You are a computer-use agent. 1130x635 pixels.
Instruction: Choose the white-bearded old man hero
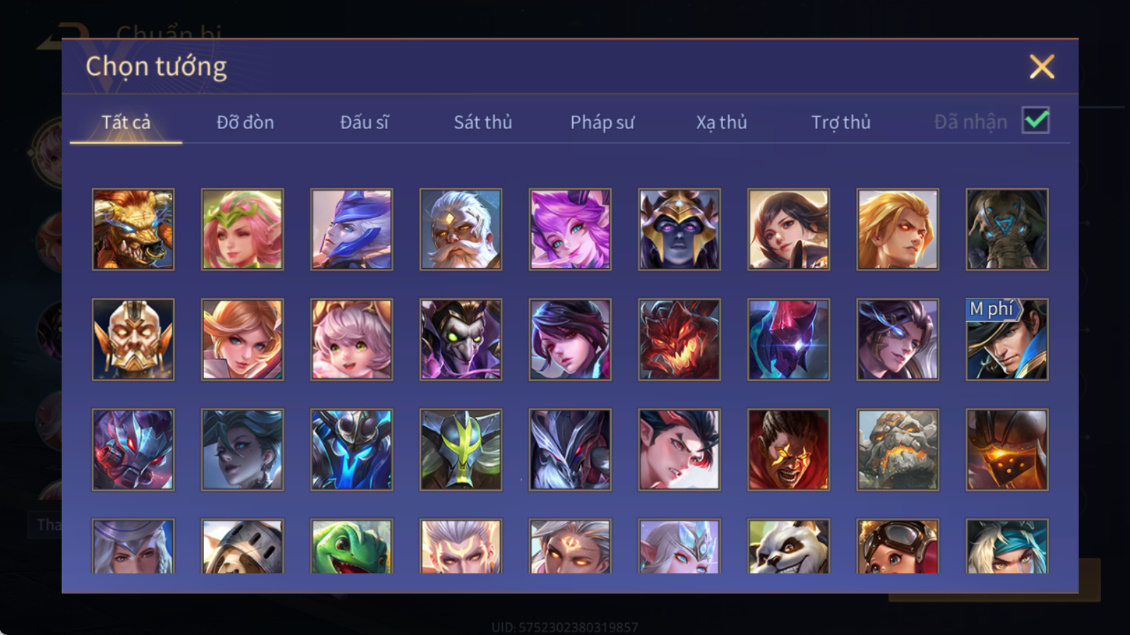click(461, 229)
